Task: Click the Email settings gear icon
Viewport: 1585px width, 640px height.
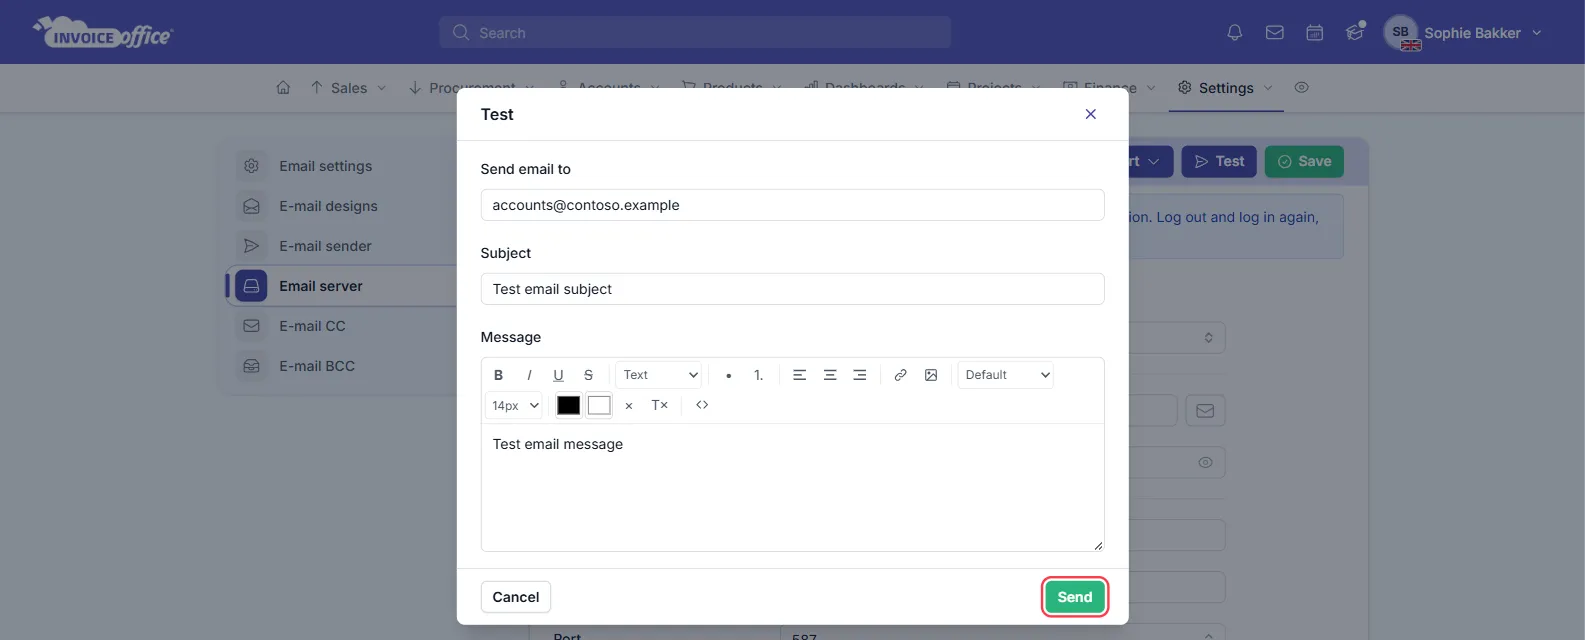Action: point(251,166)
